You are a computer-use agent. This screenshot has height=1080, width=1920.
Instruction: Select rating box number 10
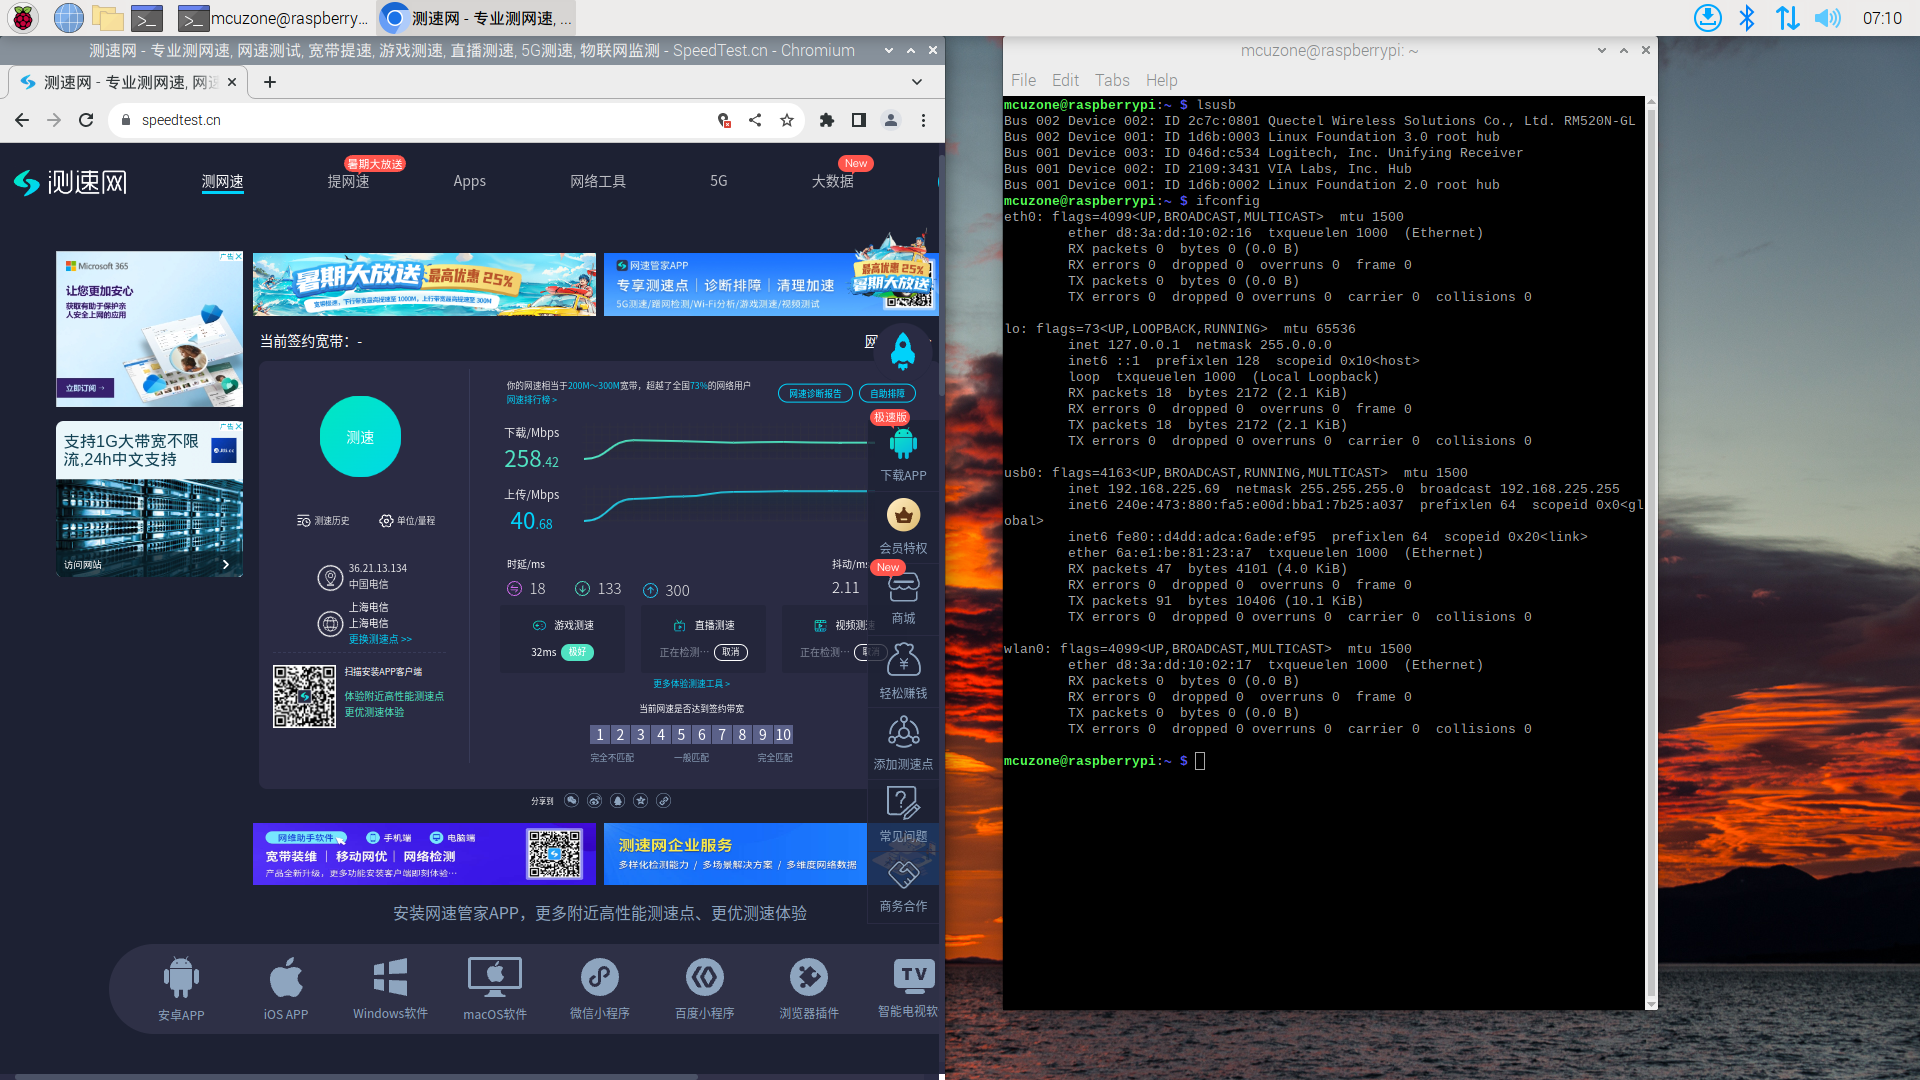click(x=783, y=735)
